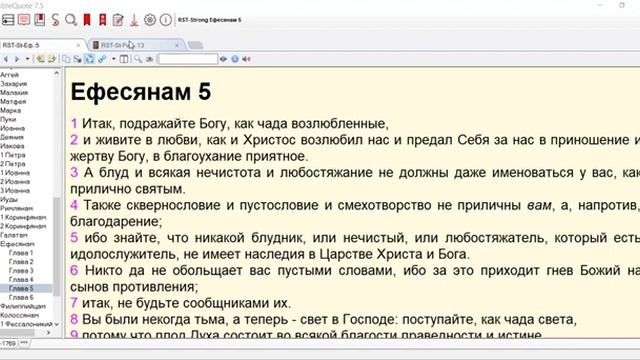Collapse the Ефесянам book node
The image size is (640, 360).
point(17,244)
